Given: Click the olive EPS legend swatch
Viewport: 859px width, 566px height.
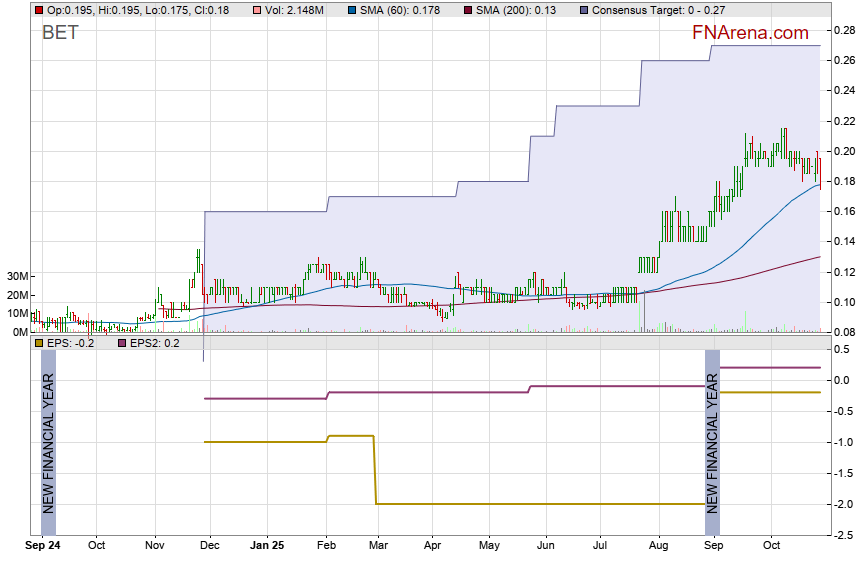Looking at the screenshot, I should [x=38, y=344].
